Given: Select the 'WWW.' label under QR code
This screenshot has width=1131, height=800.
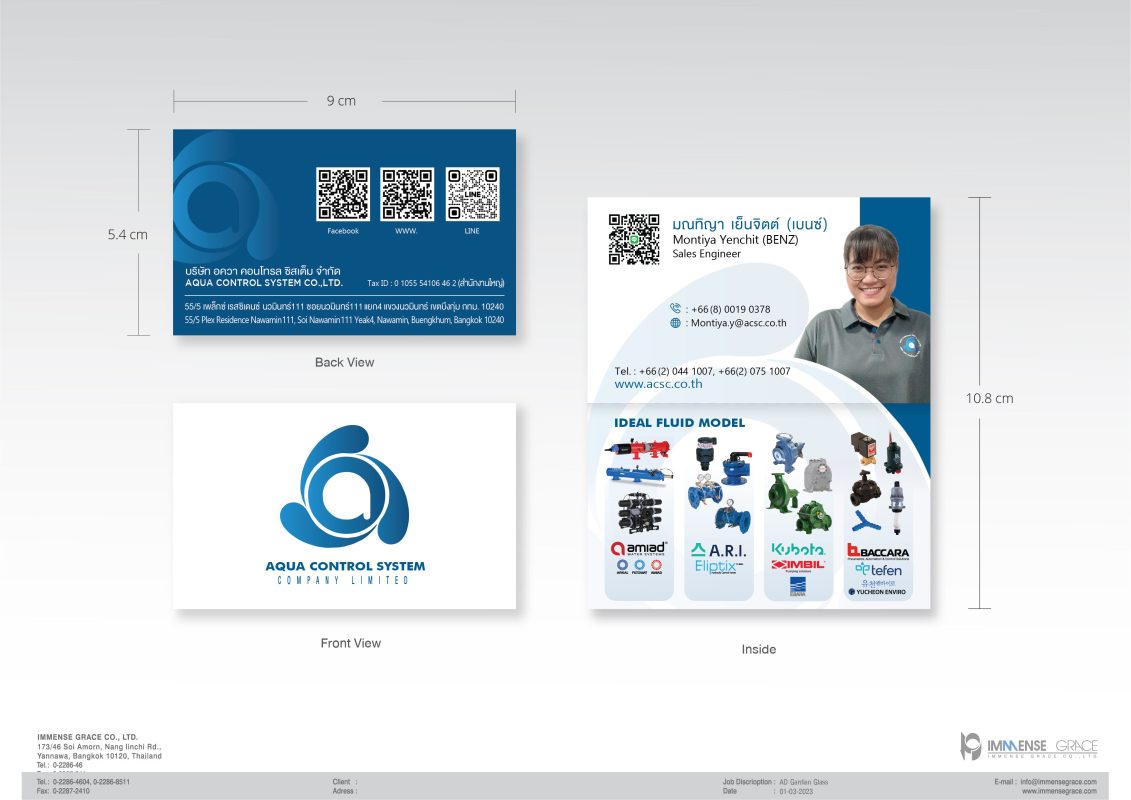Looking at the screenshot, I should (x=406, y=231).
